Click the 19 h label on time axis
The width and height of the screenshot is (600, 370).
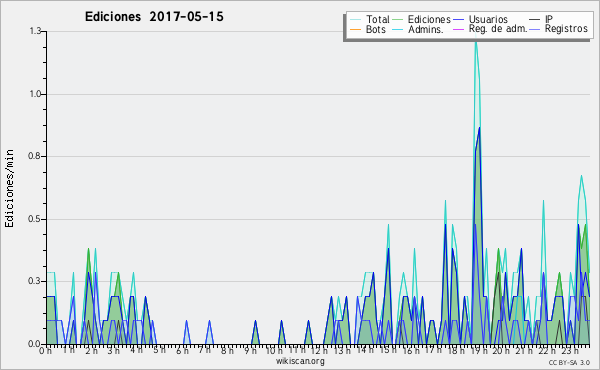tap(479, 350)
